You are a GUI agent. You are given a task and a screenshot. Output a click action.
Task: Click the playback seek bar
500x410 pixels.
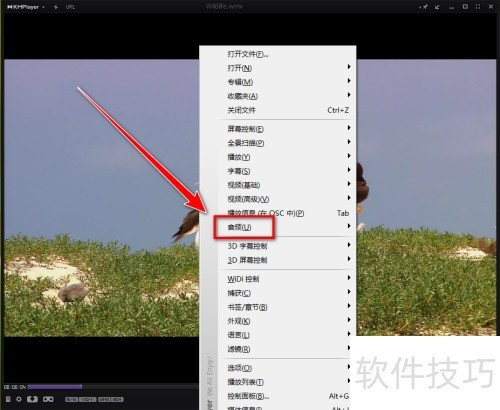point(113,387)
